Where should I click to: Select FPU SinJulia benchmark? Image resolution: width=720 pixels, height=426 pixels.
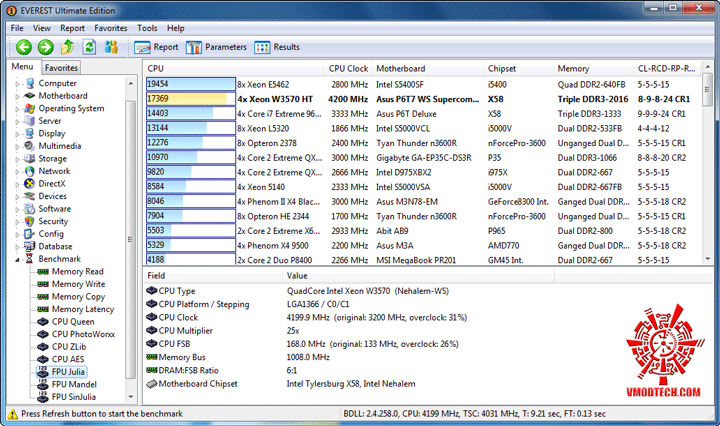(73, 397)
